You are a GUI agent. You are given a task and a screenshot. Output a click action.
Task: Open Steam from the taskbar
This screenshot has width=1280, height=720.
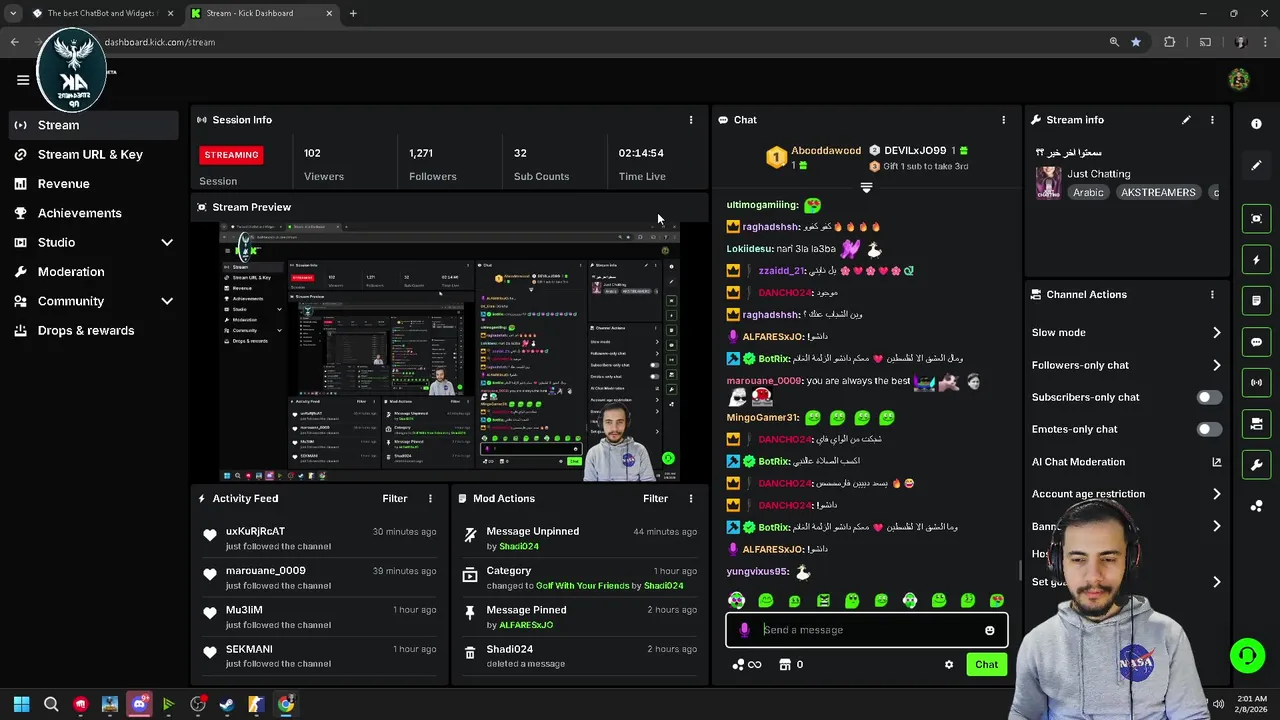tap(227, 704)
